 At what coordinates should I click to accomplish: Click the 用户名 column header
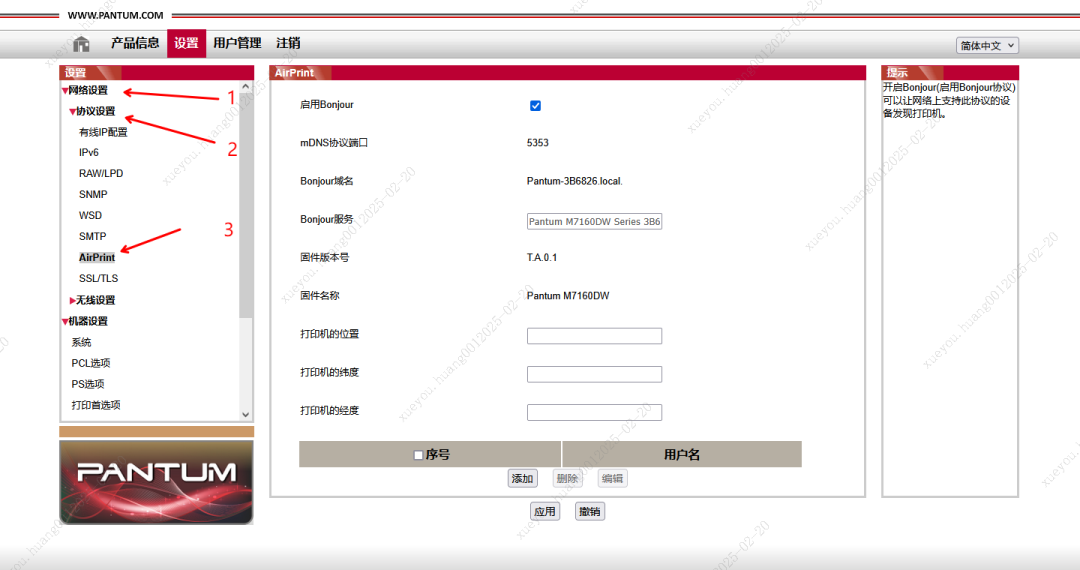tap(682, 454)
